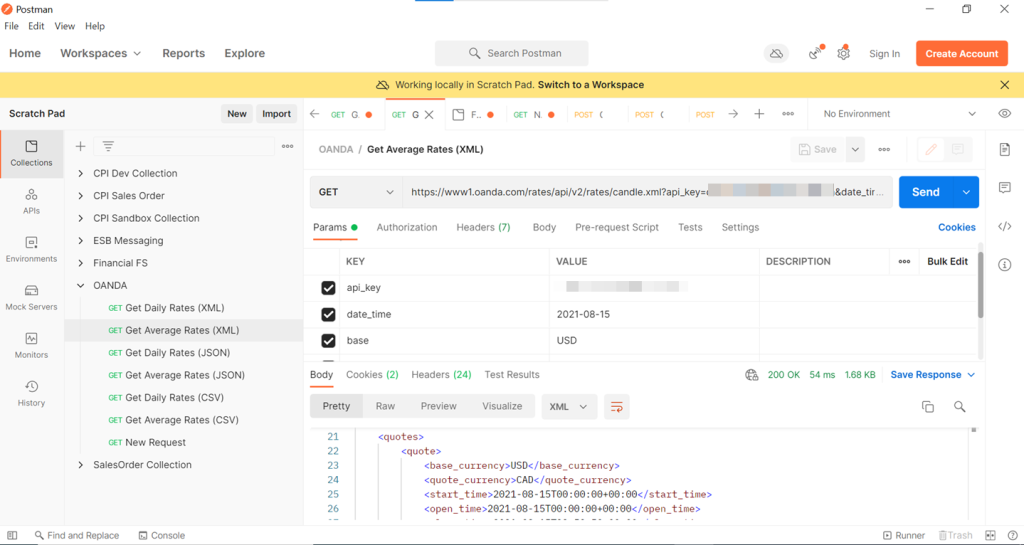Open the settings gear icon
Image resolution: width=1024 pixels, height=545 pixels.
point(844,54)
